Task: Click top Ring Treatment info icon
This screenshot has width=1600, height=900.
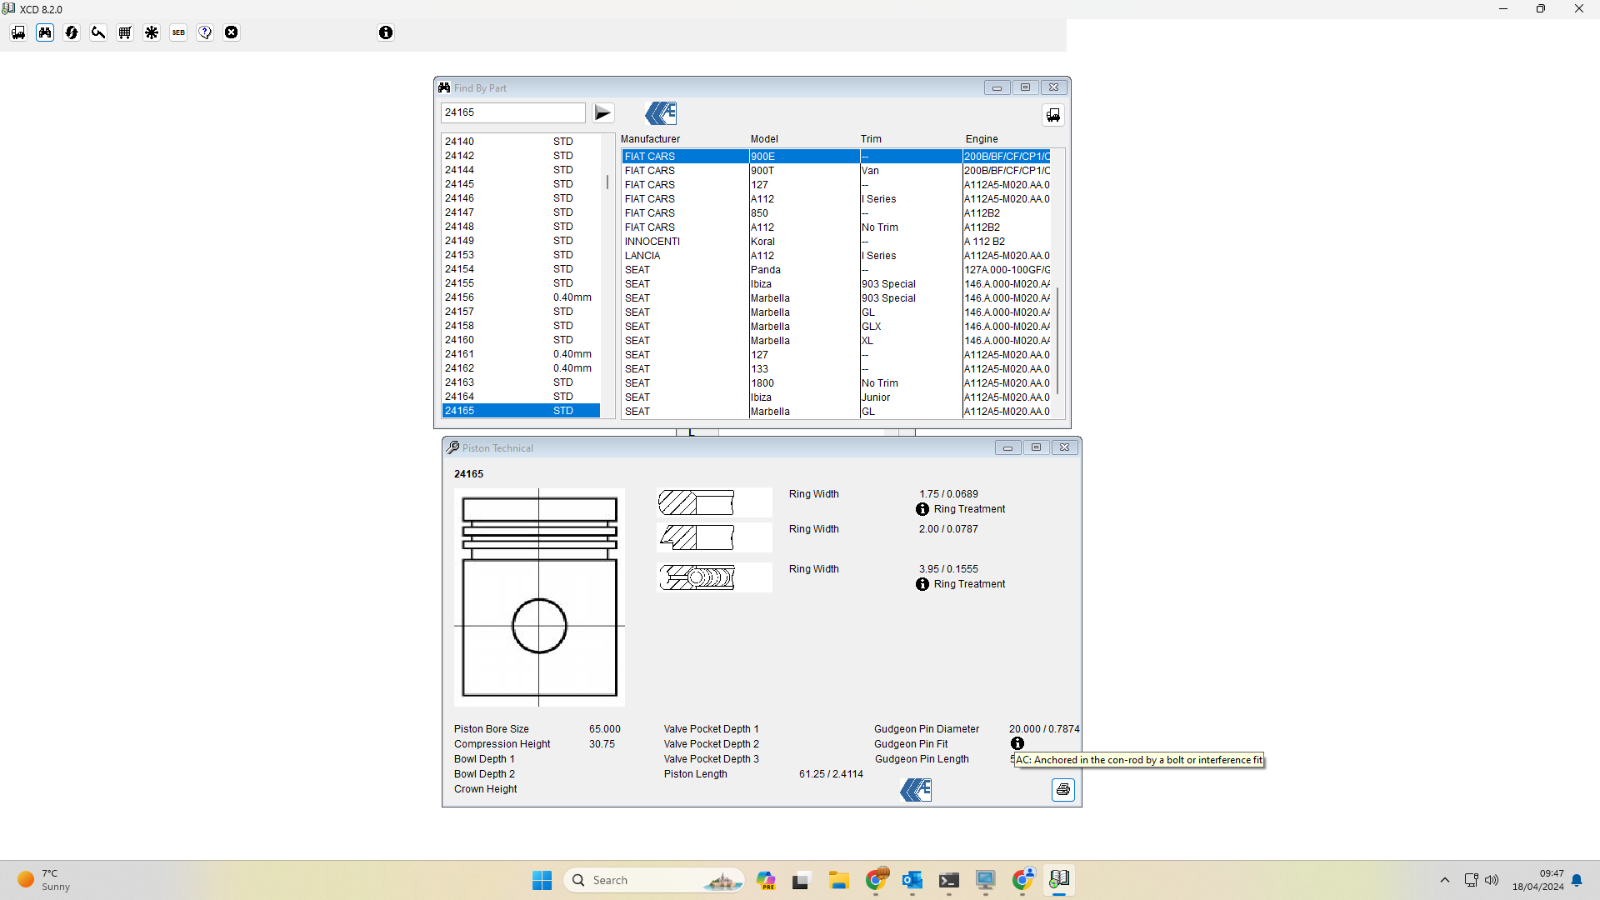Action: pos(922,509)
